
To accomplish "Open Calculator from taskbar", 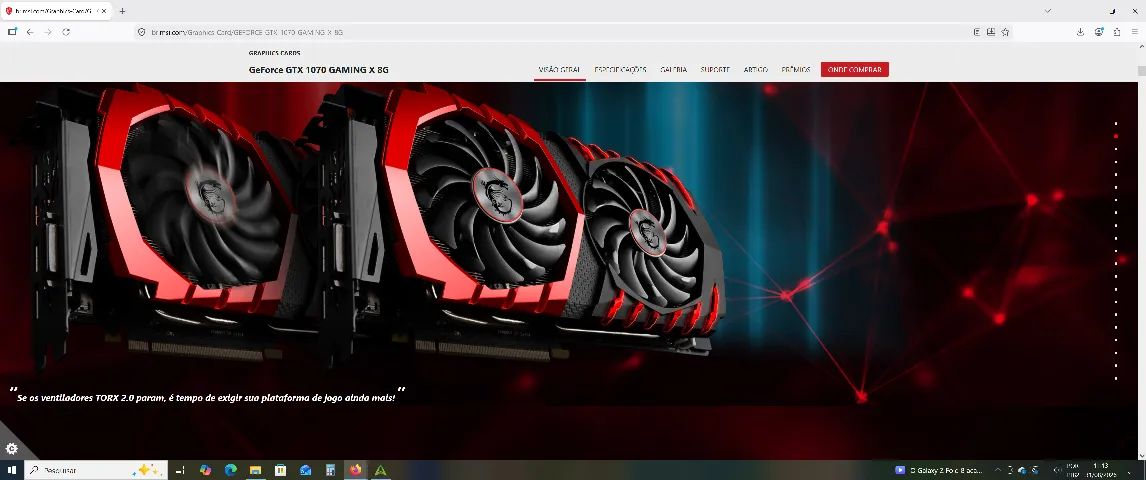I will (330, 471).
